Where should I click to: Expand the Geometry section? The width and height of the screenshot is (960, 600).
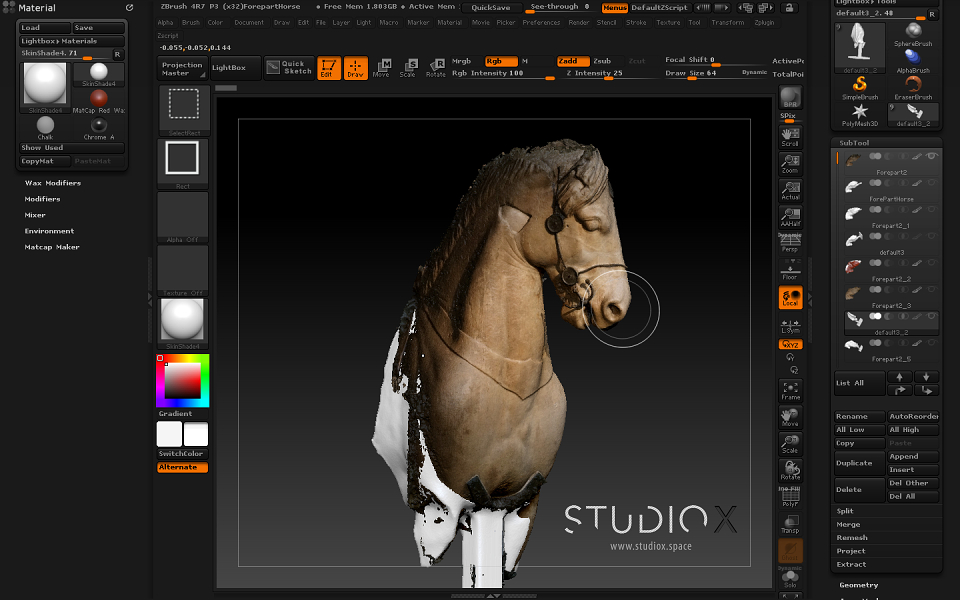[858, 585]
